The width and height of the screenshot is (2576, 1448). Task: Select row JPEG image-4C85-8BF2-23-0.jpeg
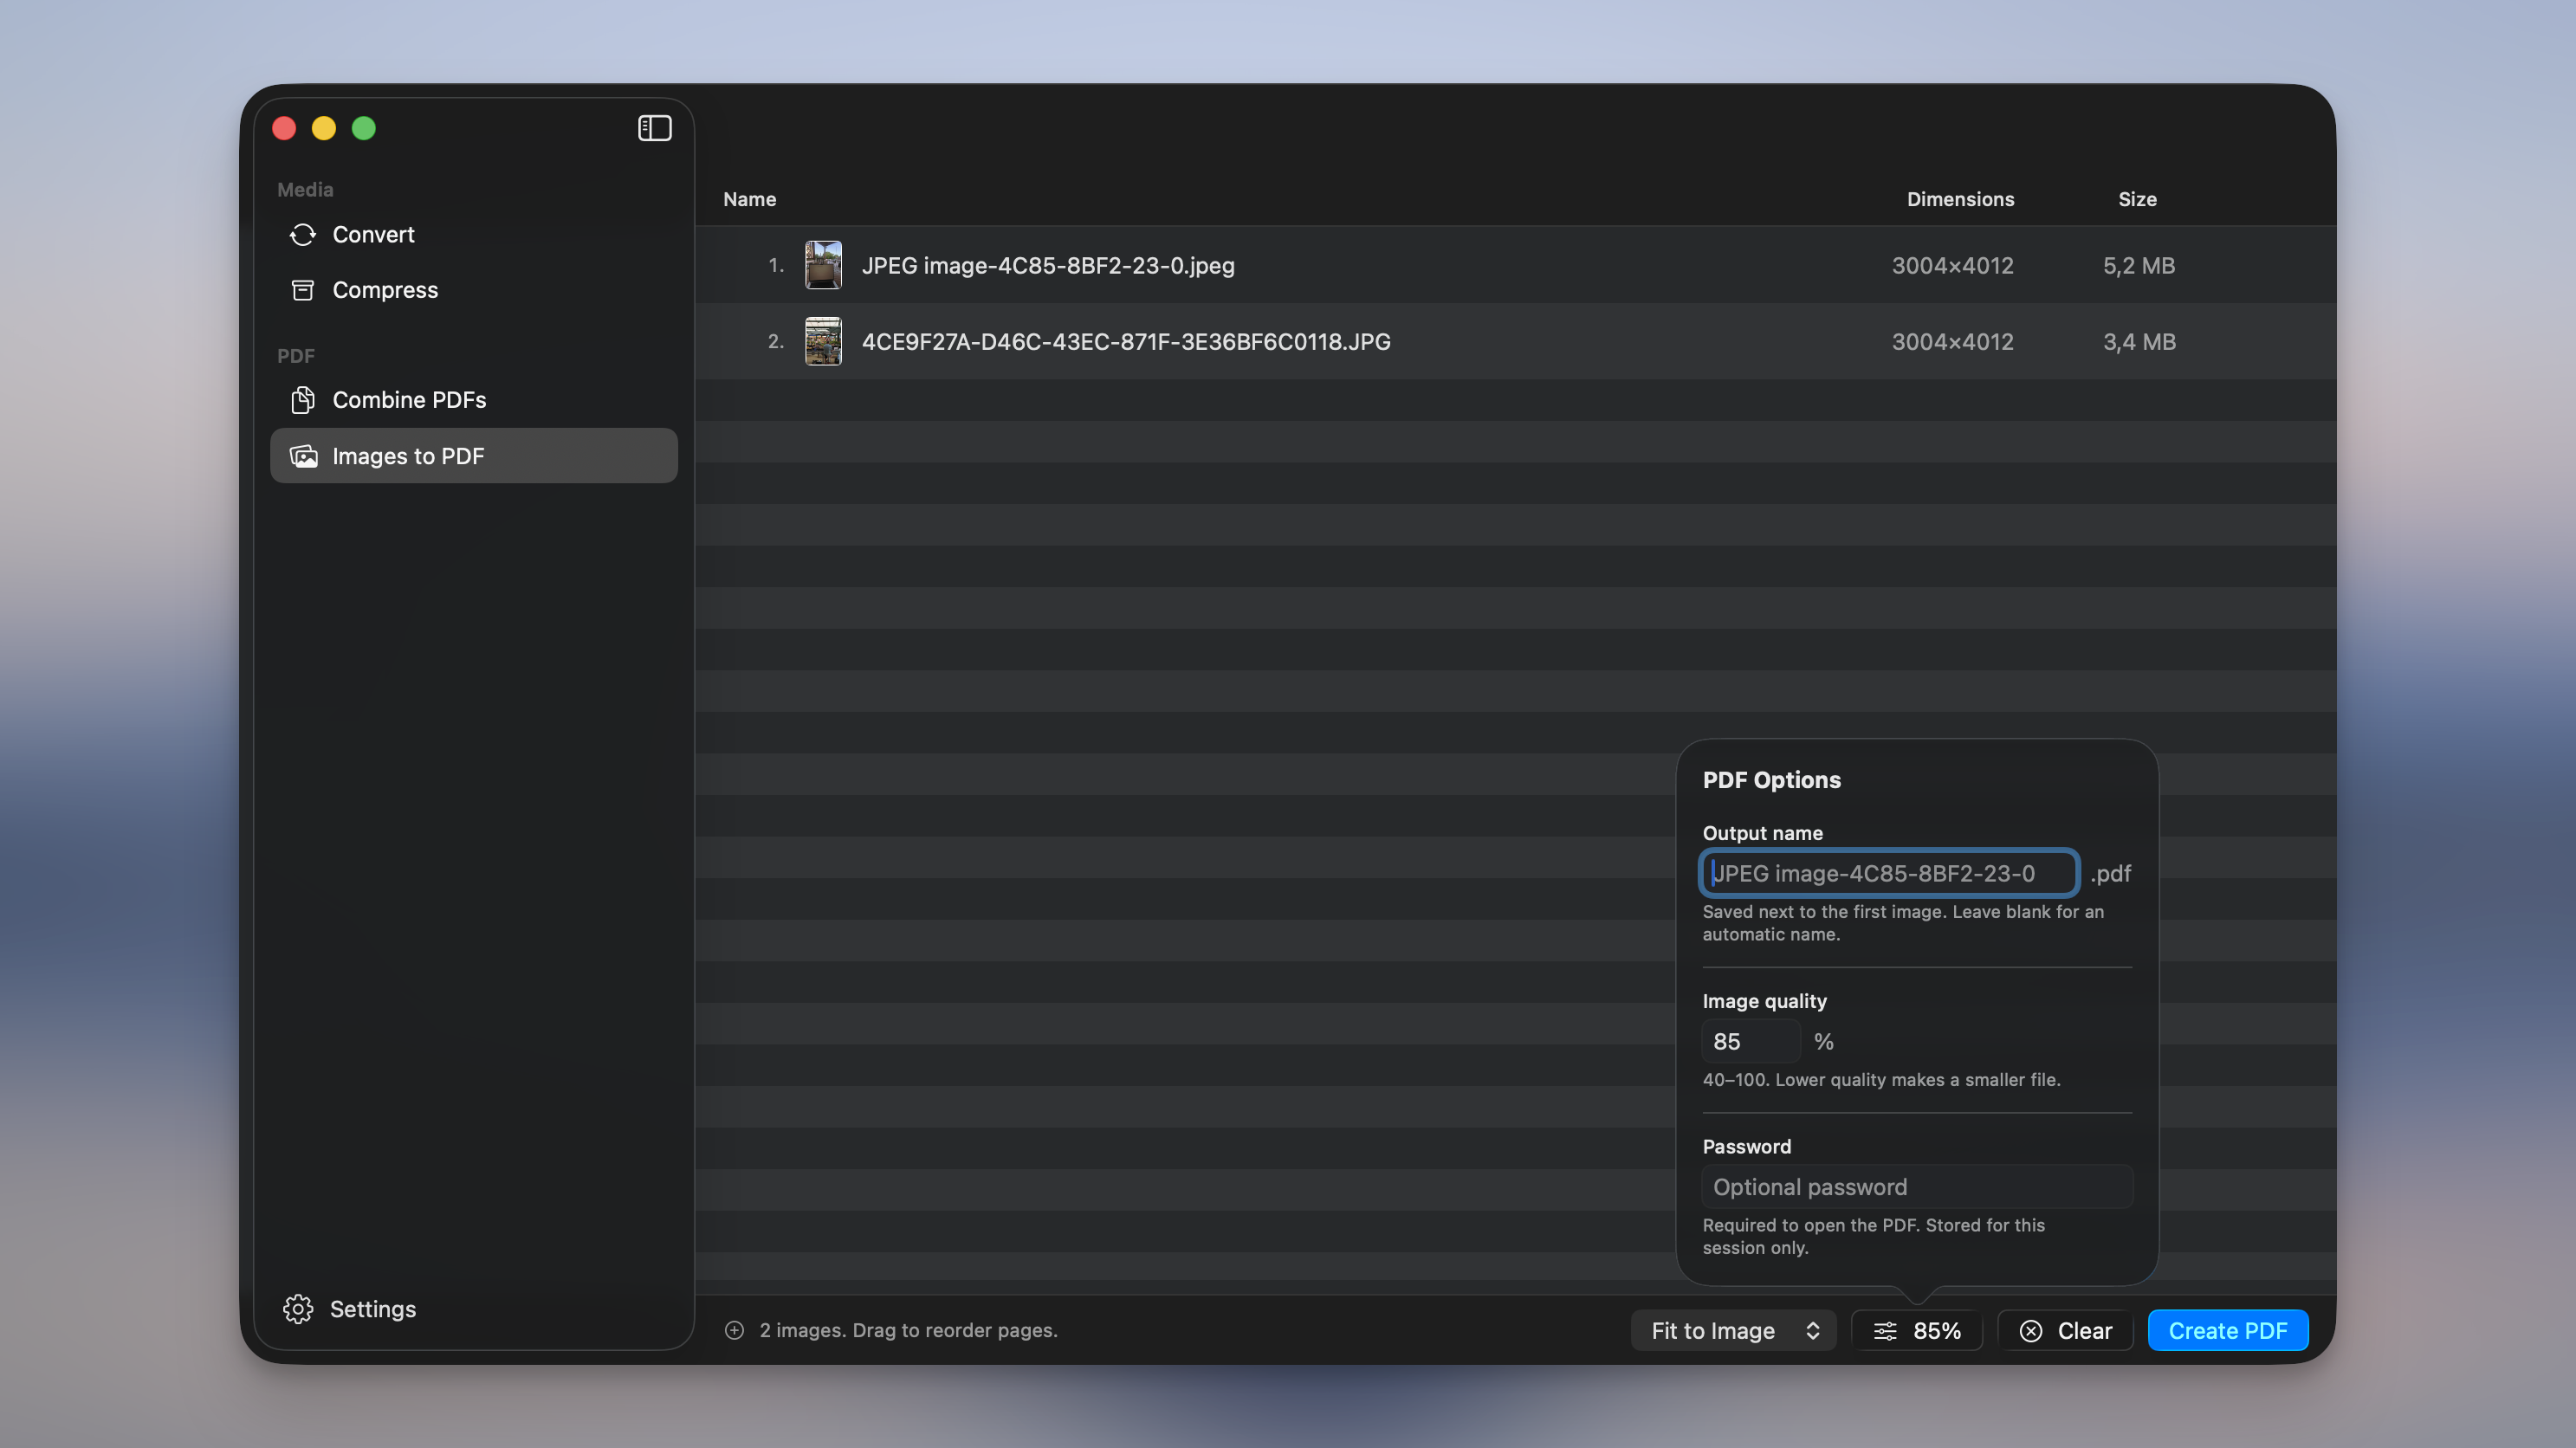(1515, 265)
